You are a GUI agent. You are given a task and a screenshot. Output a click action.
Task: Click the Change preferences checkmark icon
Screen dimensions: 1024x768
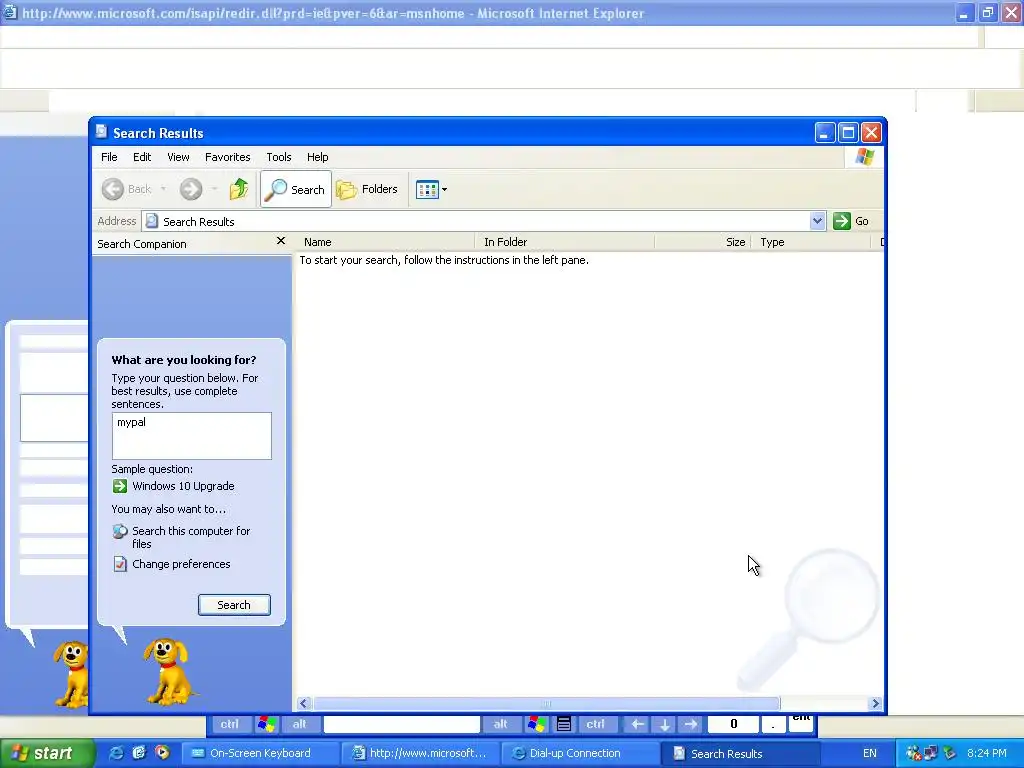pos(120,564)
